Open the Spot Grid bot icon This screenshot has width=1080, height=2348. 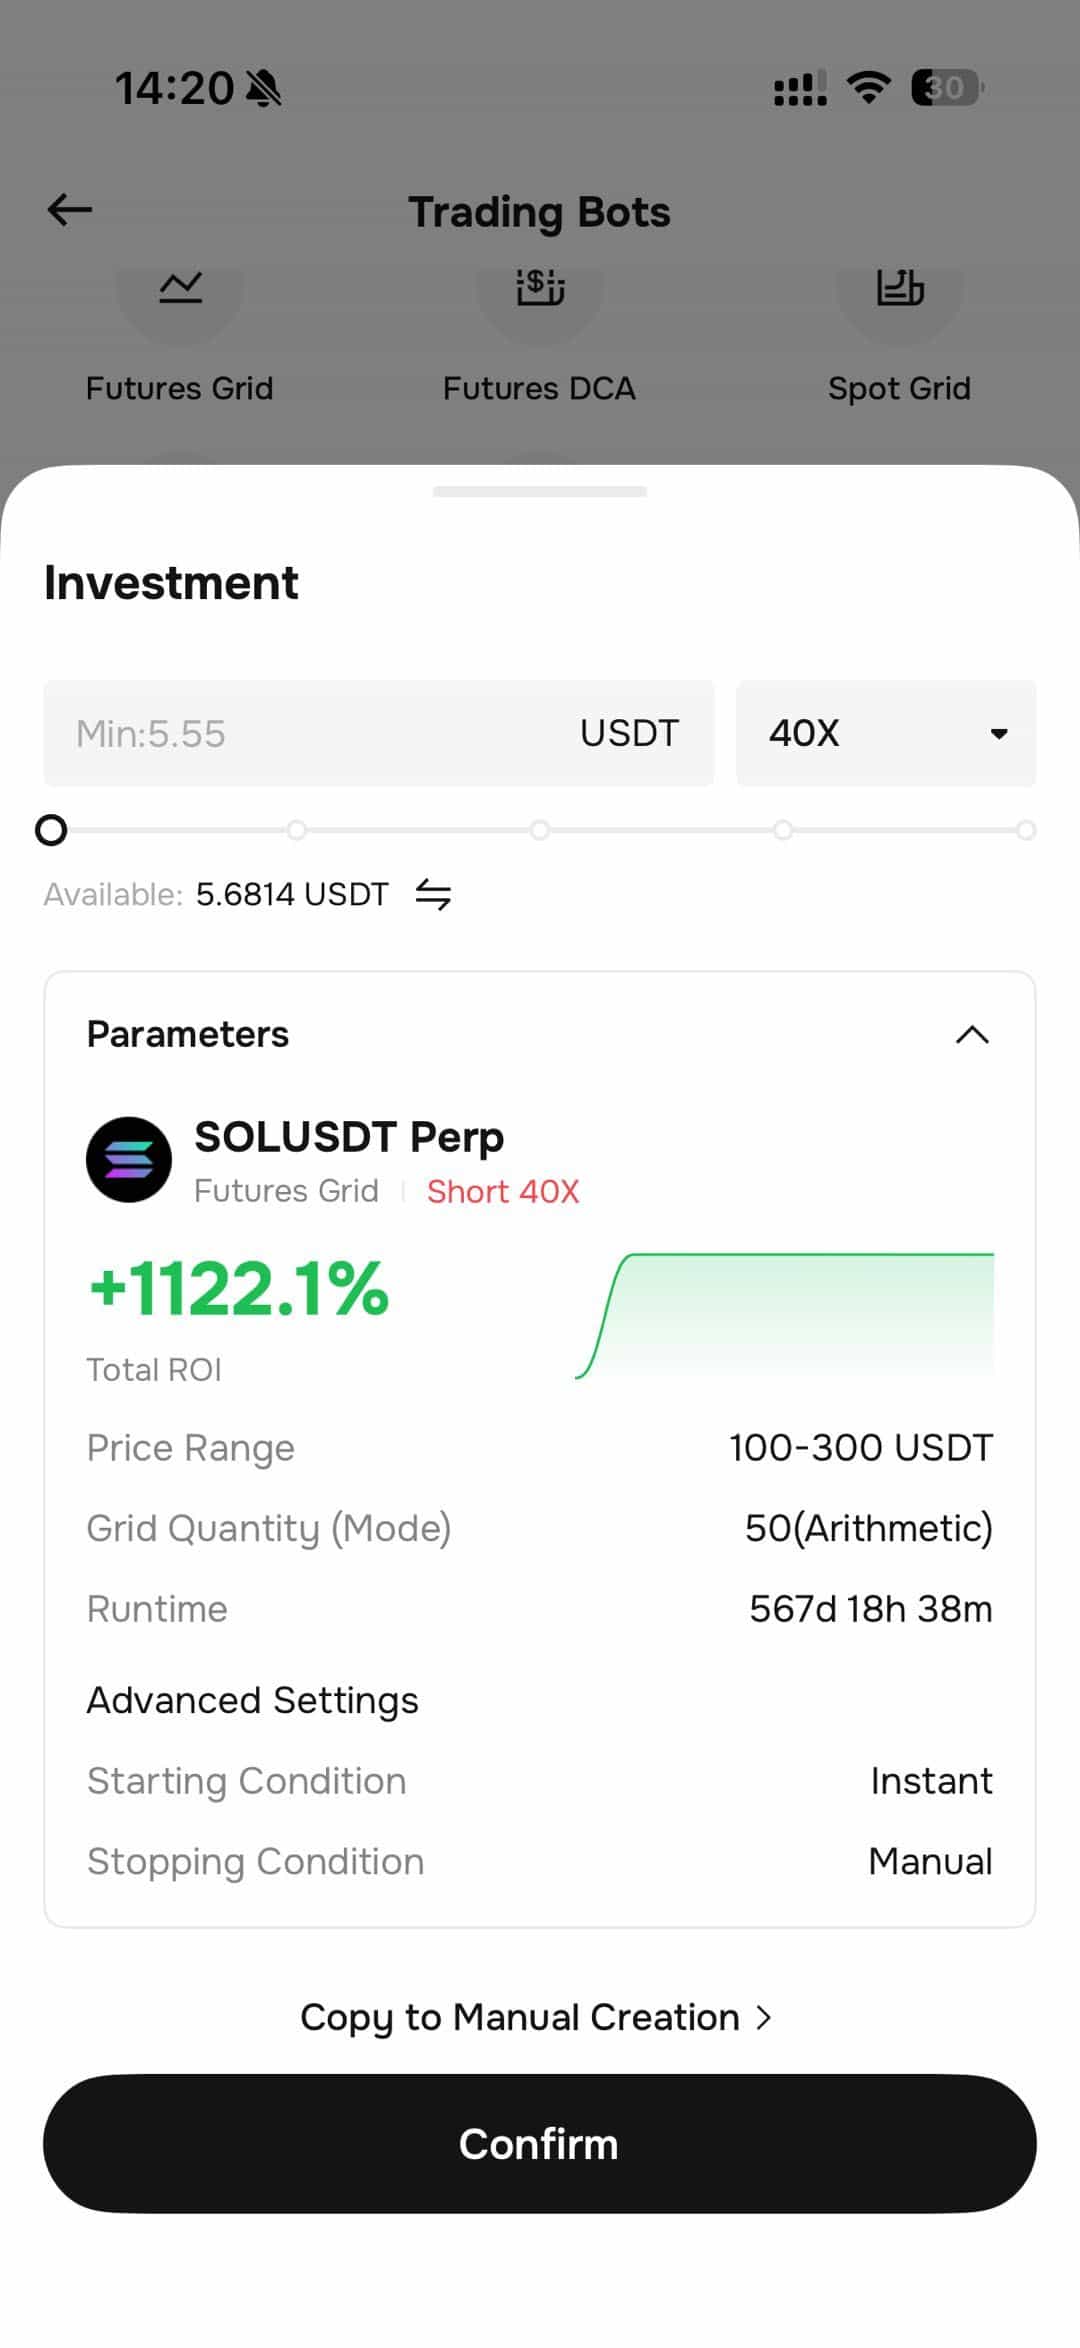tap(899, 290)
